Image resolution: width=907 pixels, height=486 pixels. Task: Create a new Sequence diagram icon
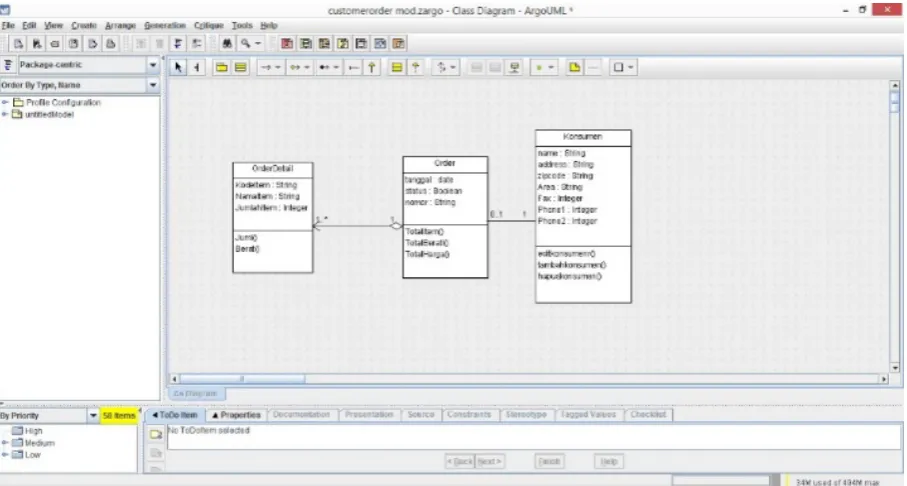point(324,43)
